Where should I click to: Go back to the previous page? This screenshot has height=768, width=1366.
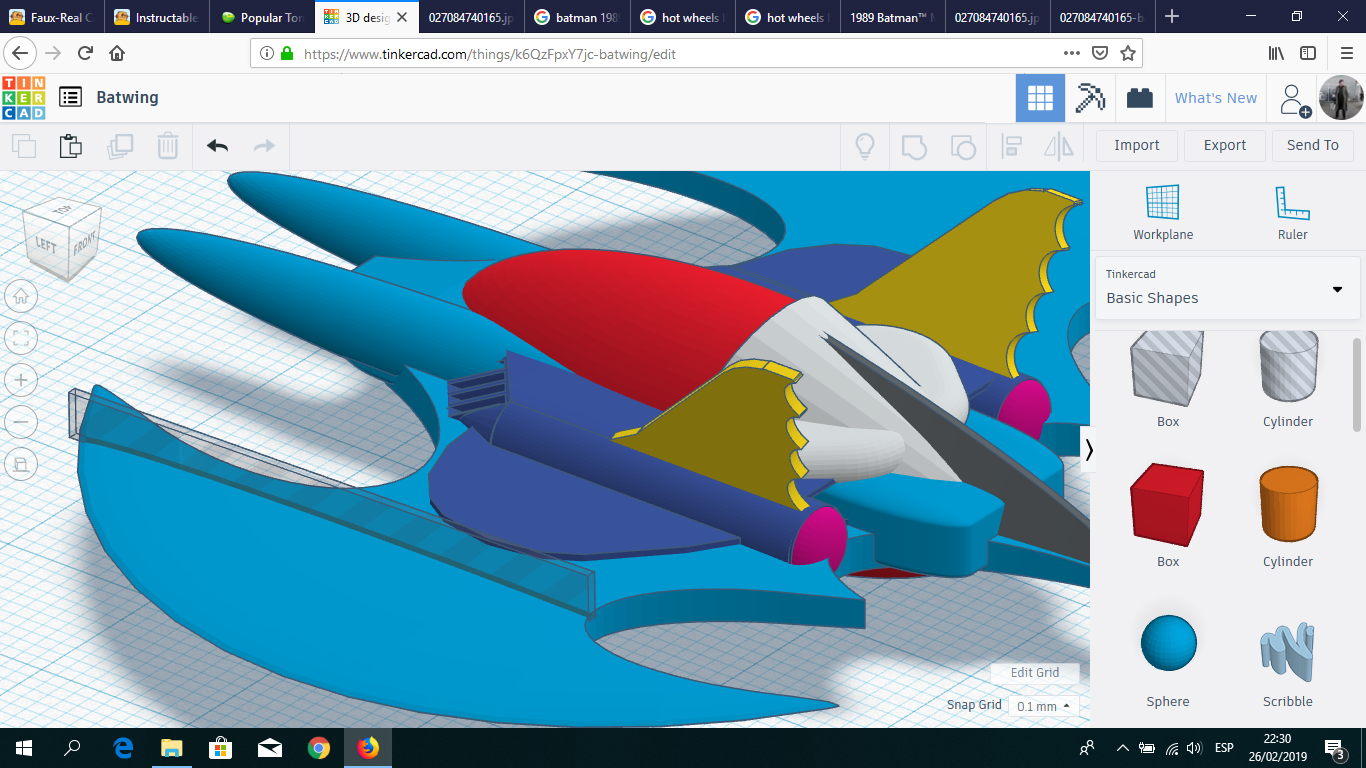[x=22, y=53]
